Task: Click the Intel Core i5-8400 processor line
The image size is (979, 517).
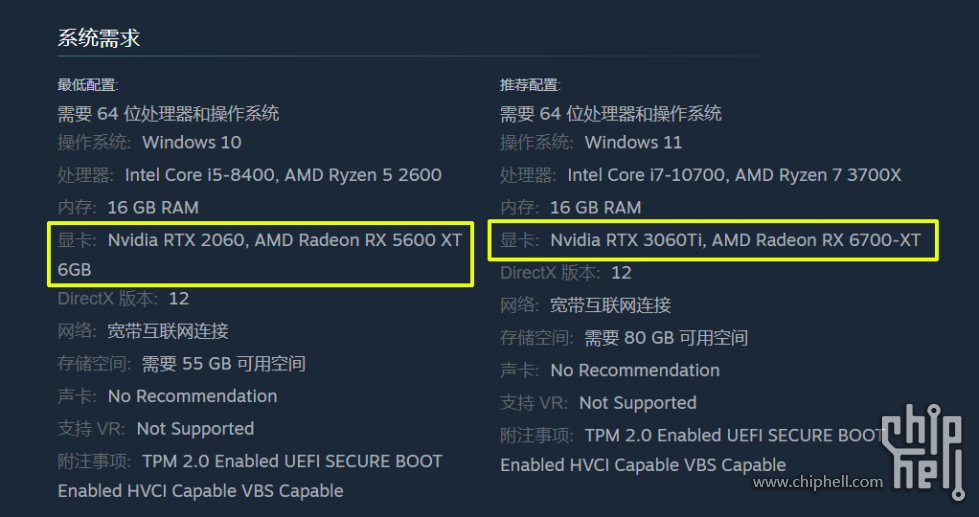Action: point(282,175)
